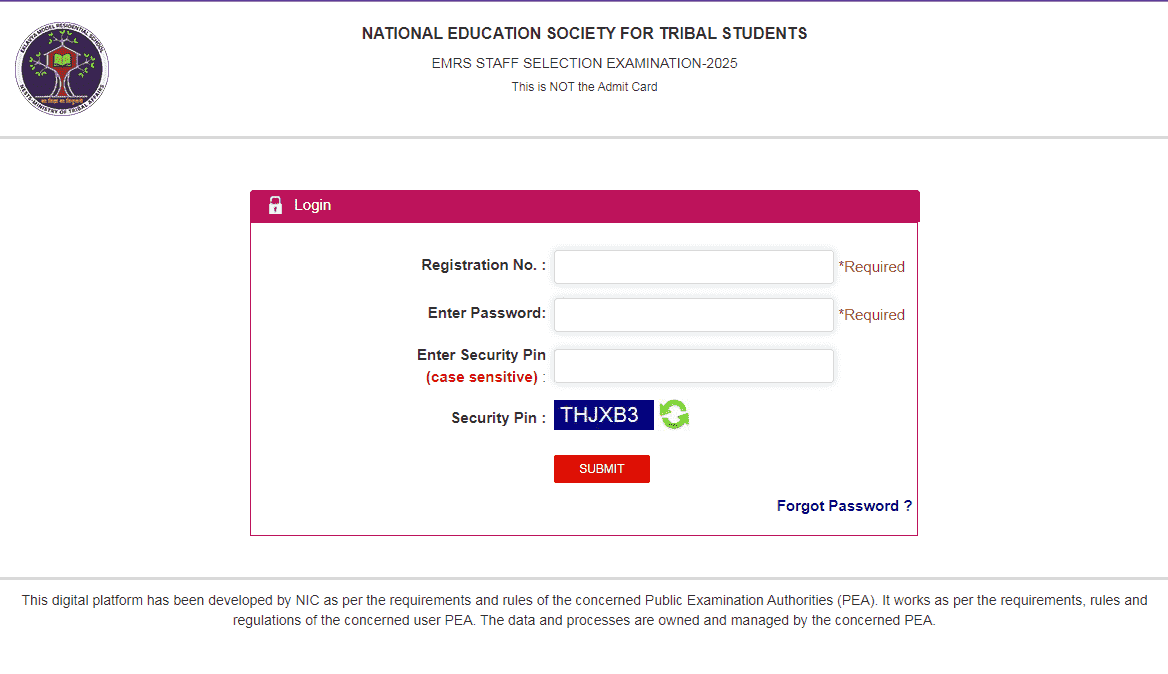The width and height of the screenshot is (1168, 674).
Task: Refresh the security pin captcha
Action: click(x=674, y=415)
